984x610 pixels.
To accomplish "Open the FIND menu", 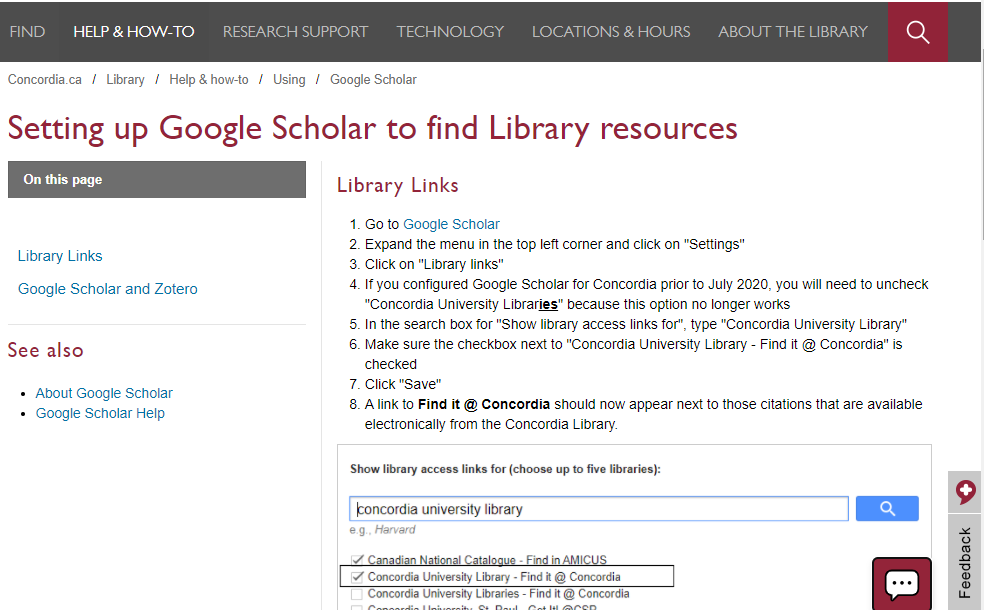I will [28, 31].
